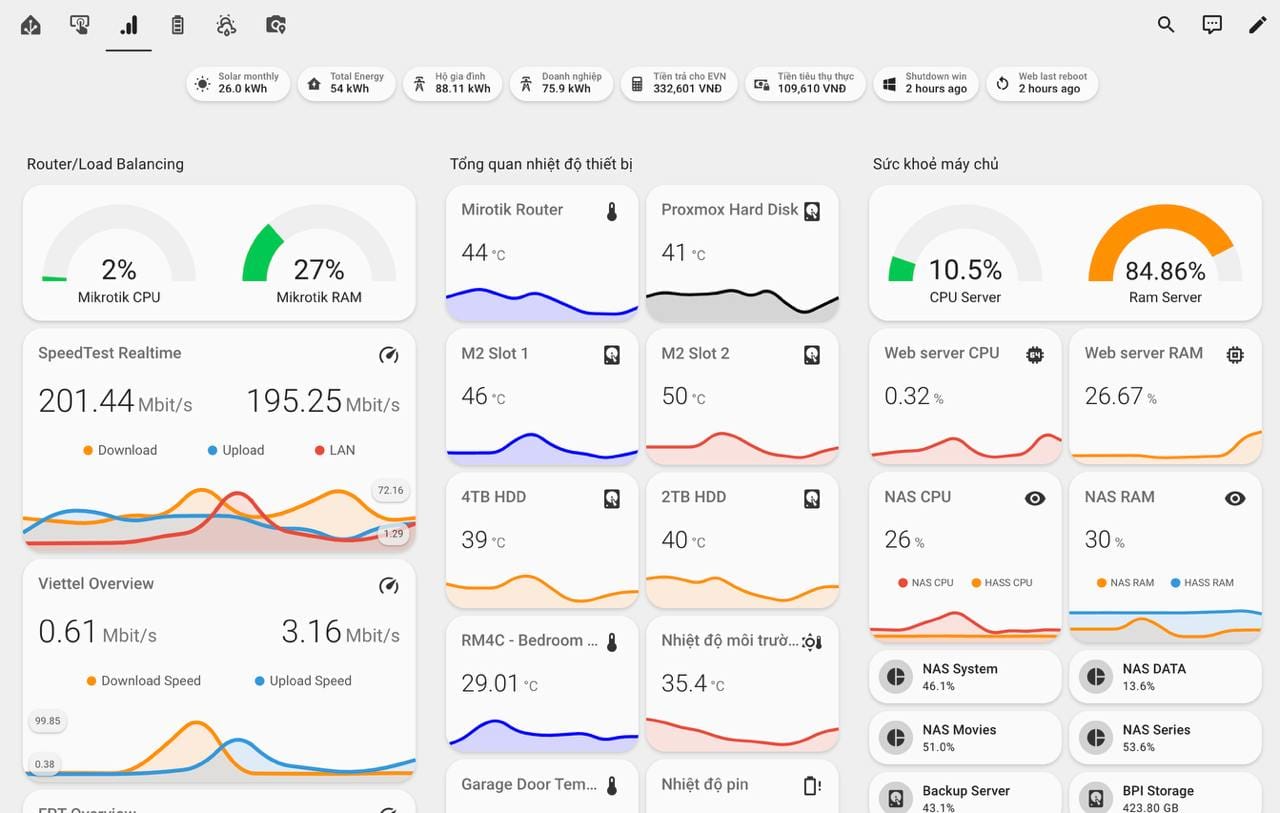This screenshot has width=1280, height=813.
Task: Open the Tiền tiêu thụ thực chip
Action: (x=806, y=84)
